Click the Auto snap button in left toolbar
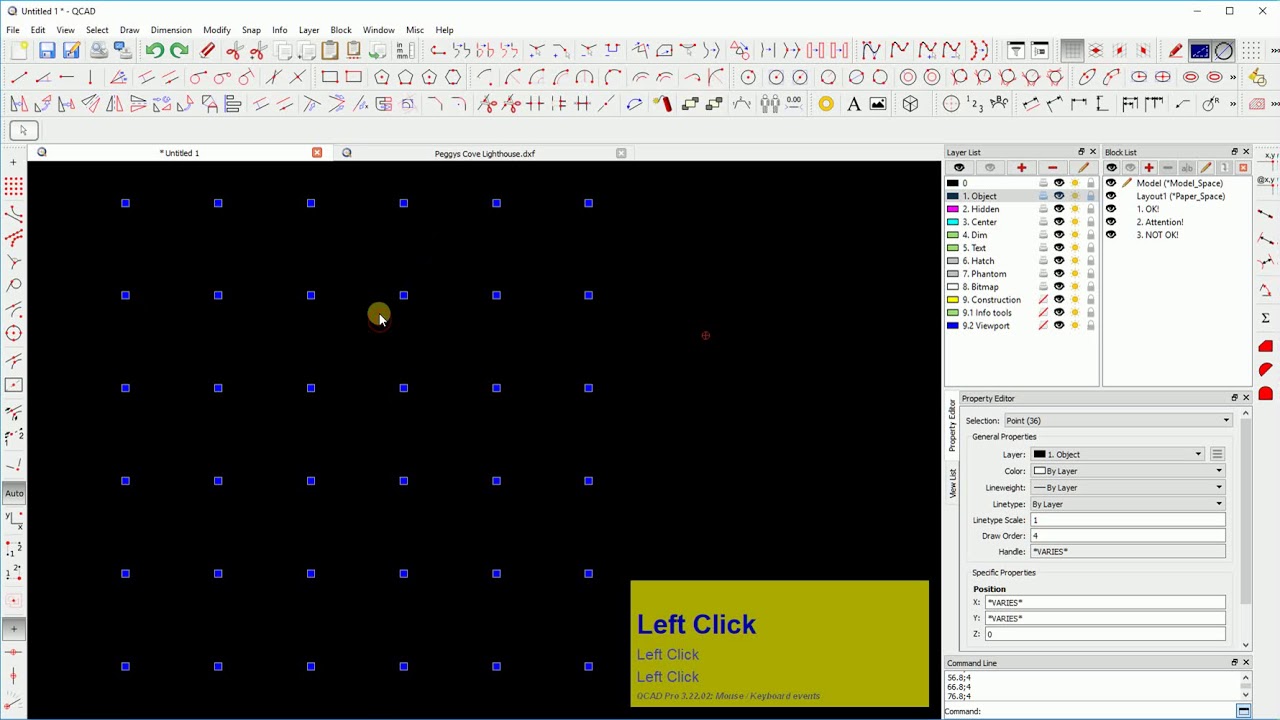 click(14, 493)
